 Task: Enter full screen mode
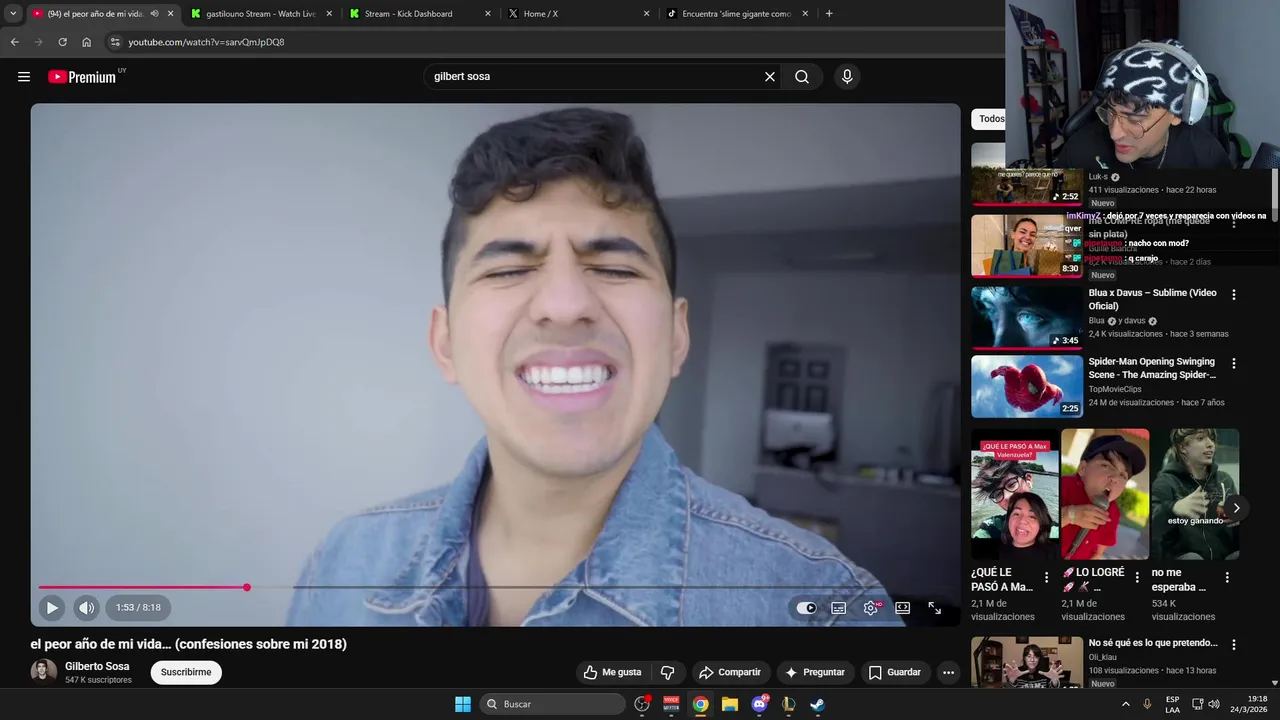point(934,608)
